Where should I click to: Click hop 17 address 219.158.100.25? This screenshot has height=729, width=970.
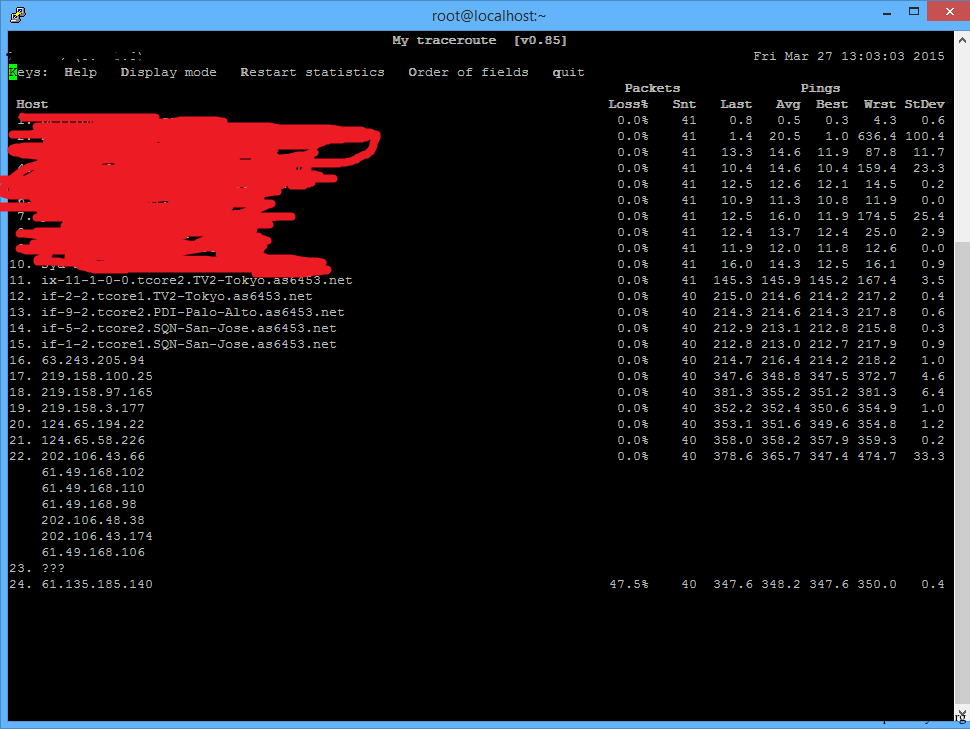pos(97,376)
